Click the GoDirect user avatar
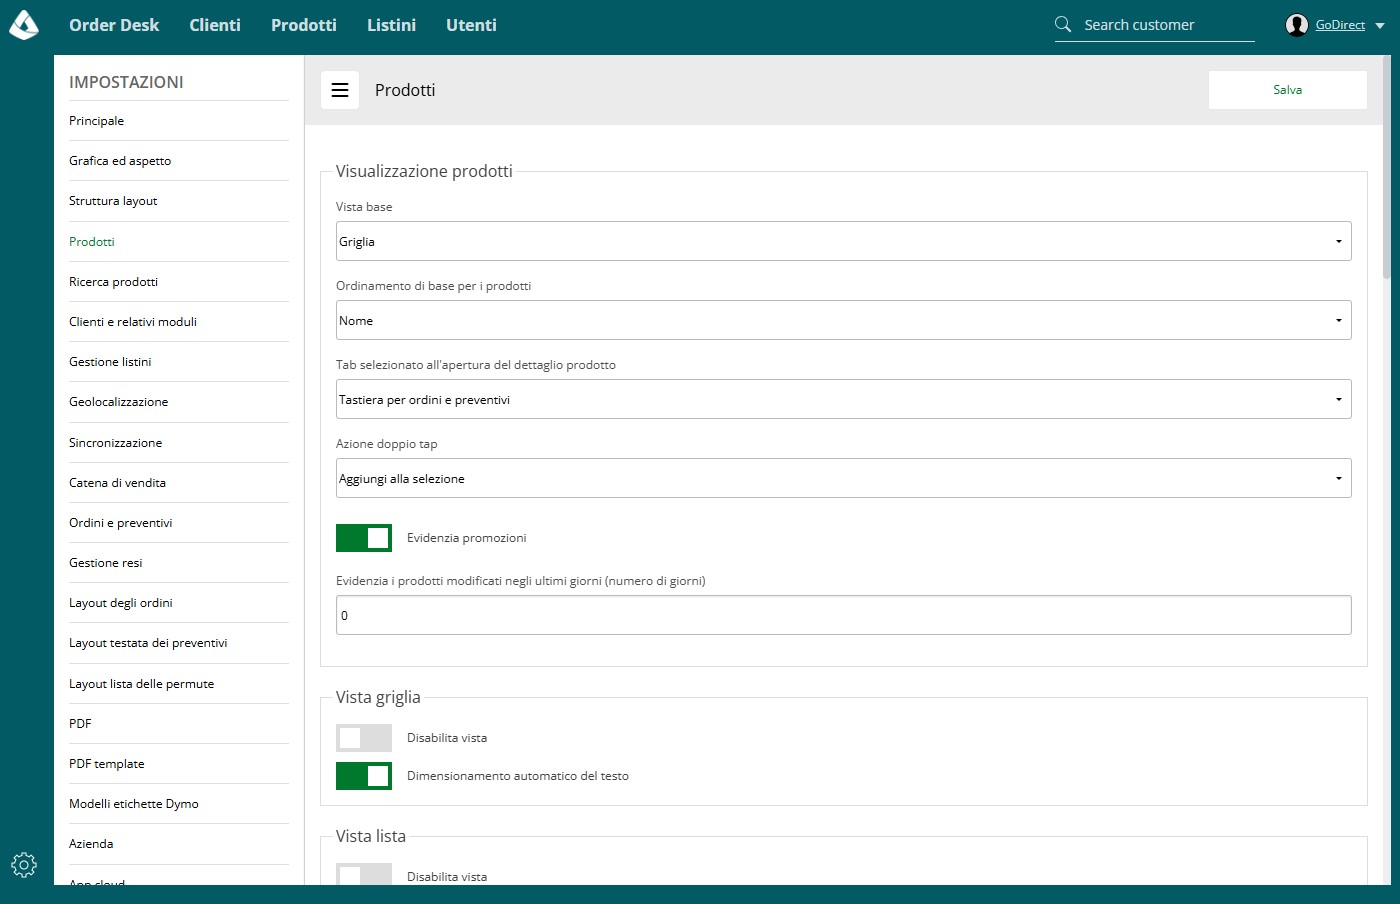1400x904 pixels. tap(1297, 25)
